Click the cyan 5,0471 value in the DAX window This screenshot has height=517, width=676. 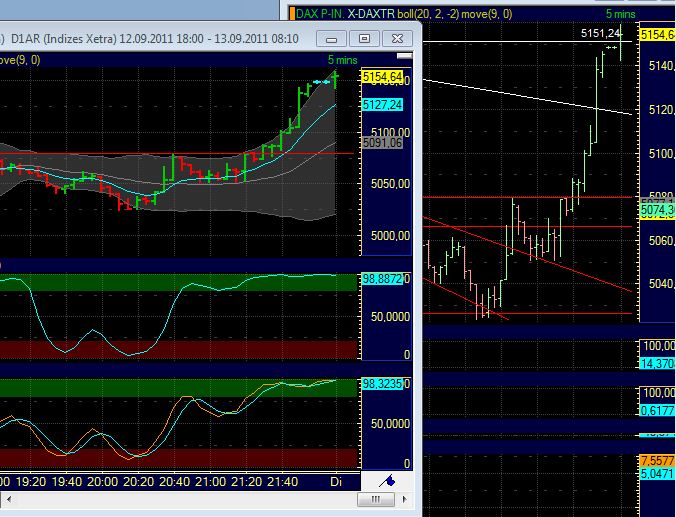(x=657, y=473)
